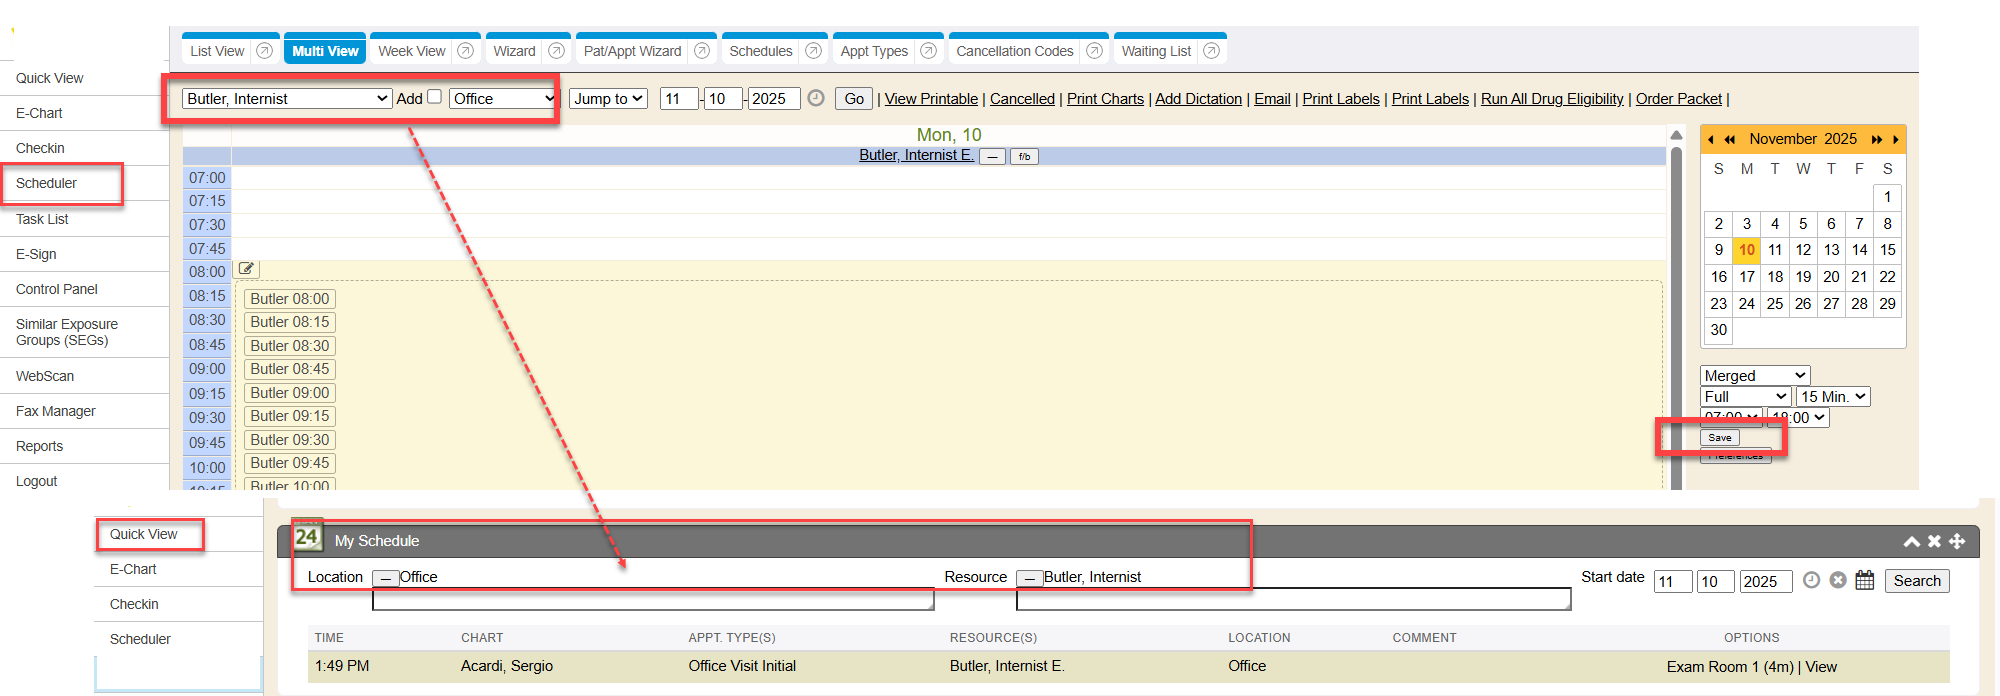Jump back one year in calendar header

1729,140
